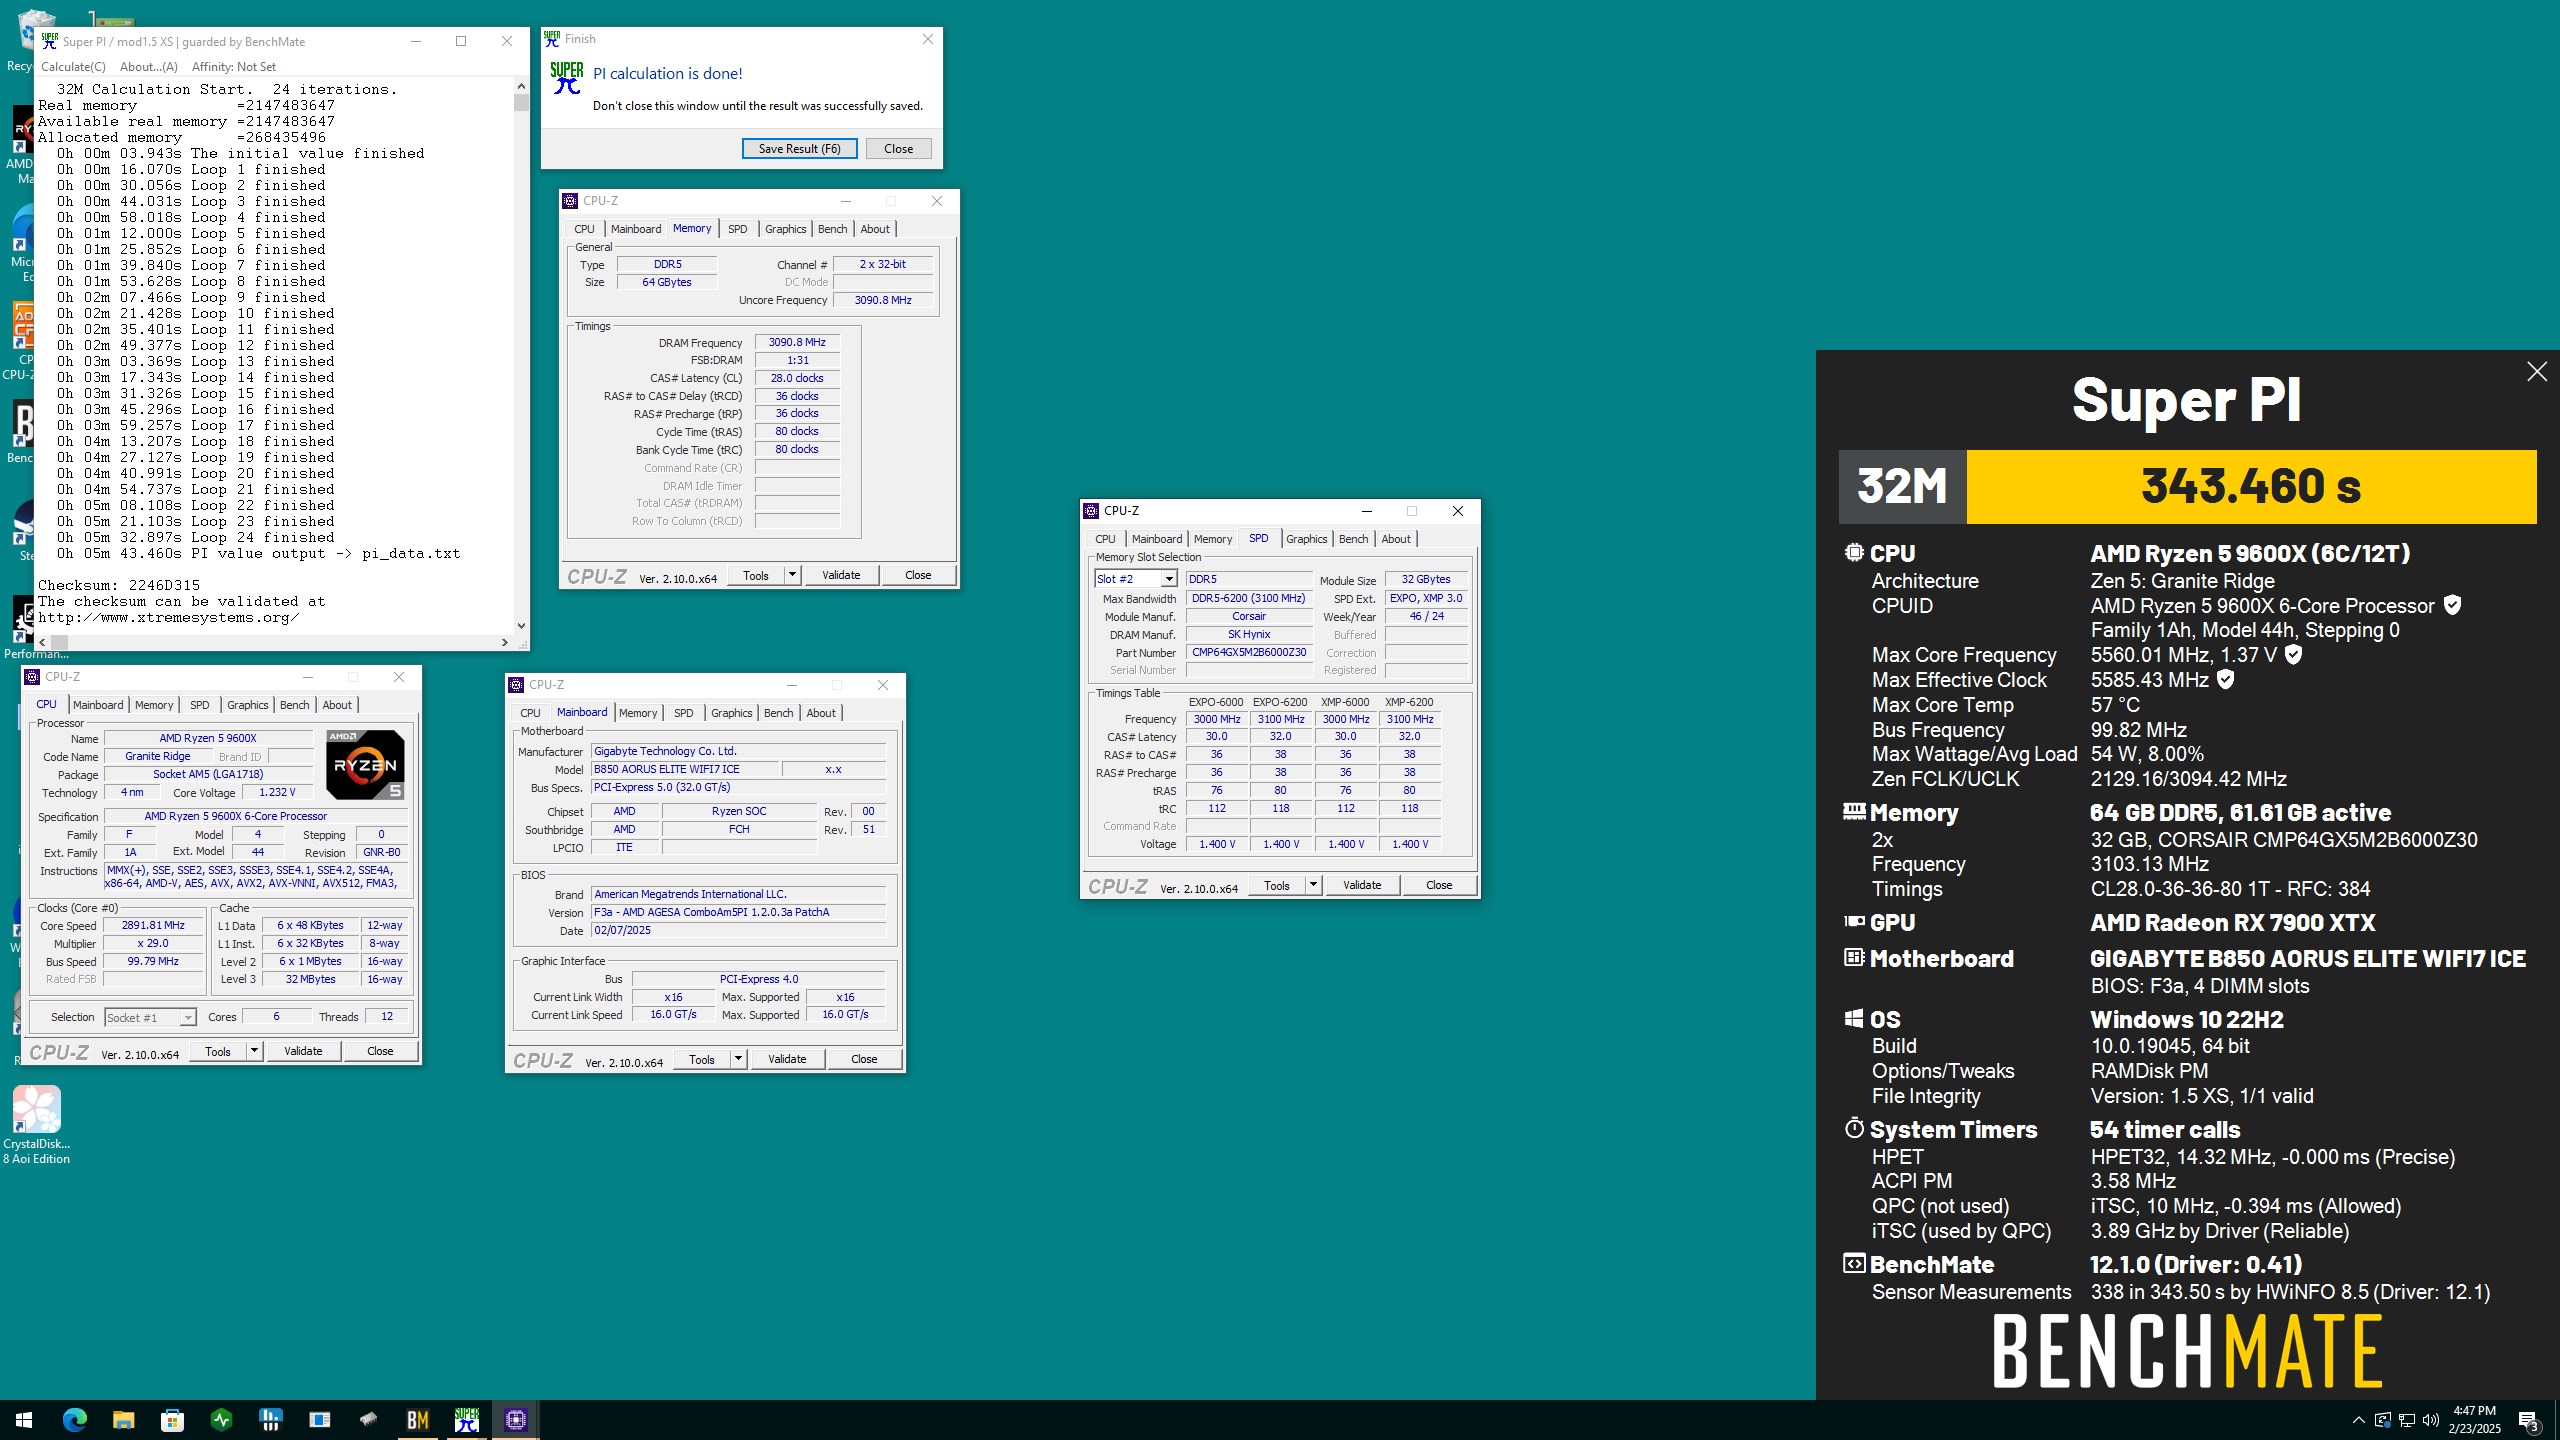Viewport: 2560px width, 1440px height.
Task: Open the blue window taskbar app
Action: 319,1419
